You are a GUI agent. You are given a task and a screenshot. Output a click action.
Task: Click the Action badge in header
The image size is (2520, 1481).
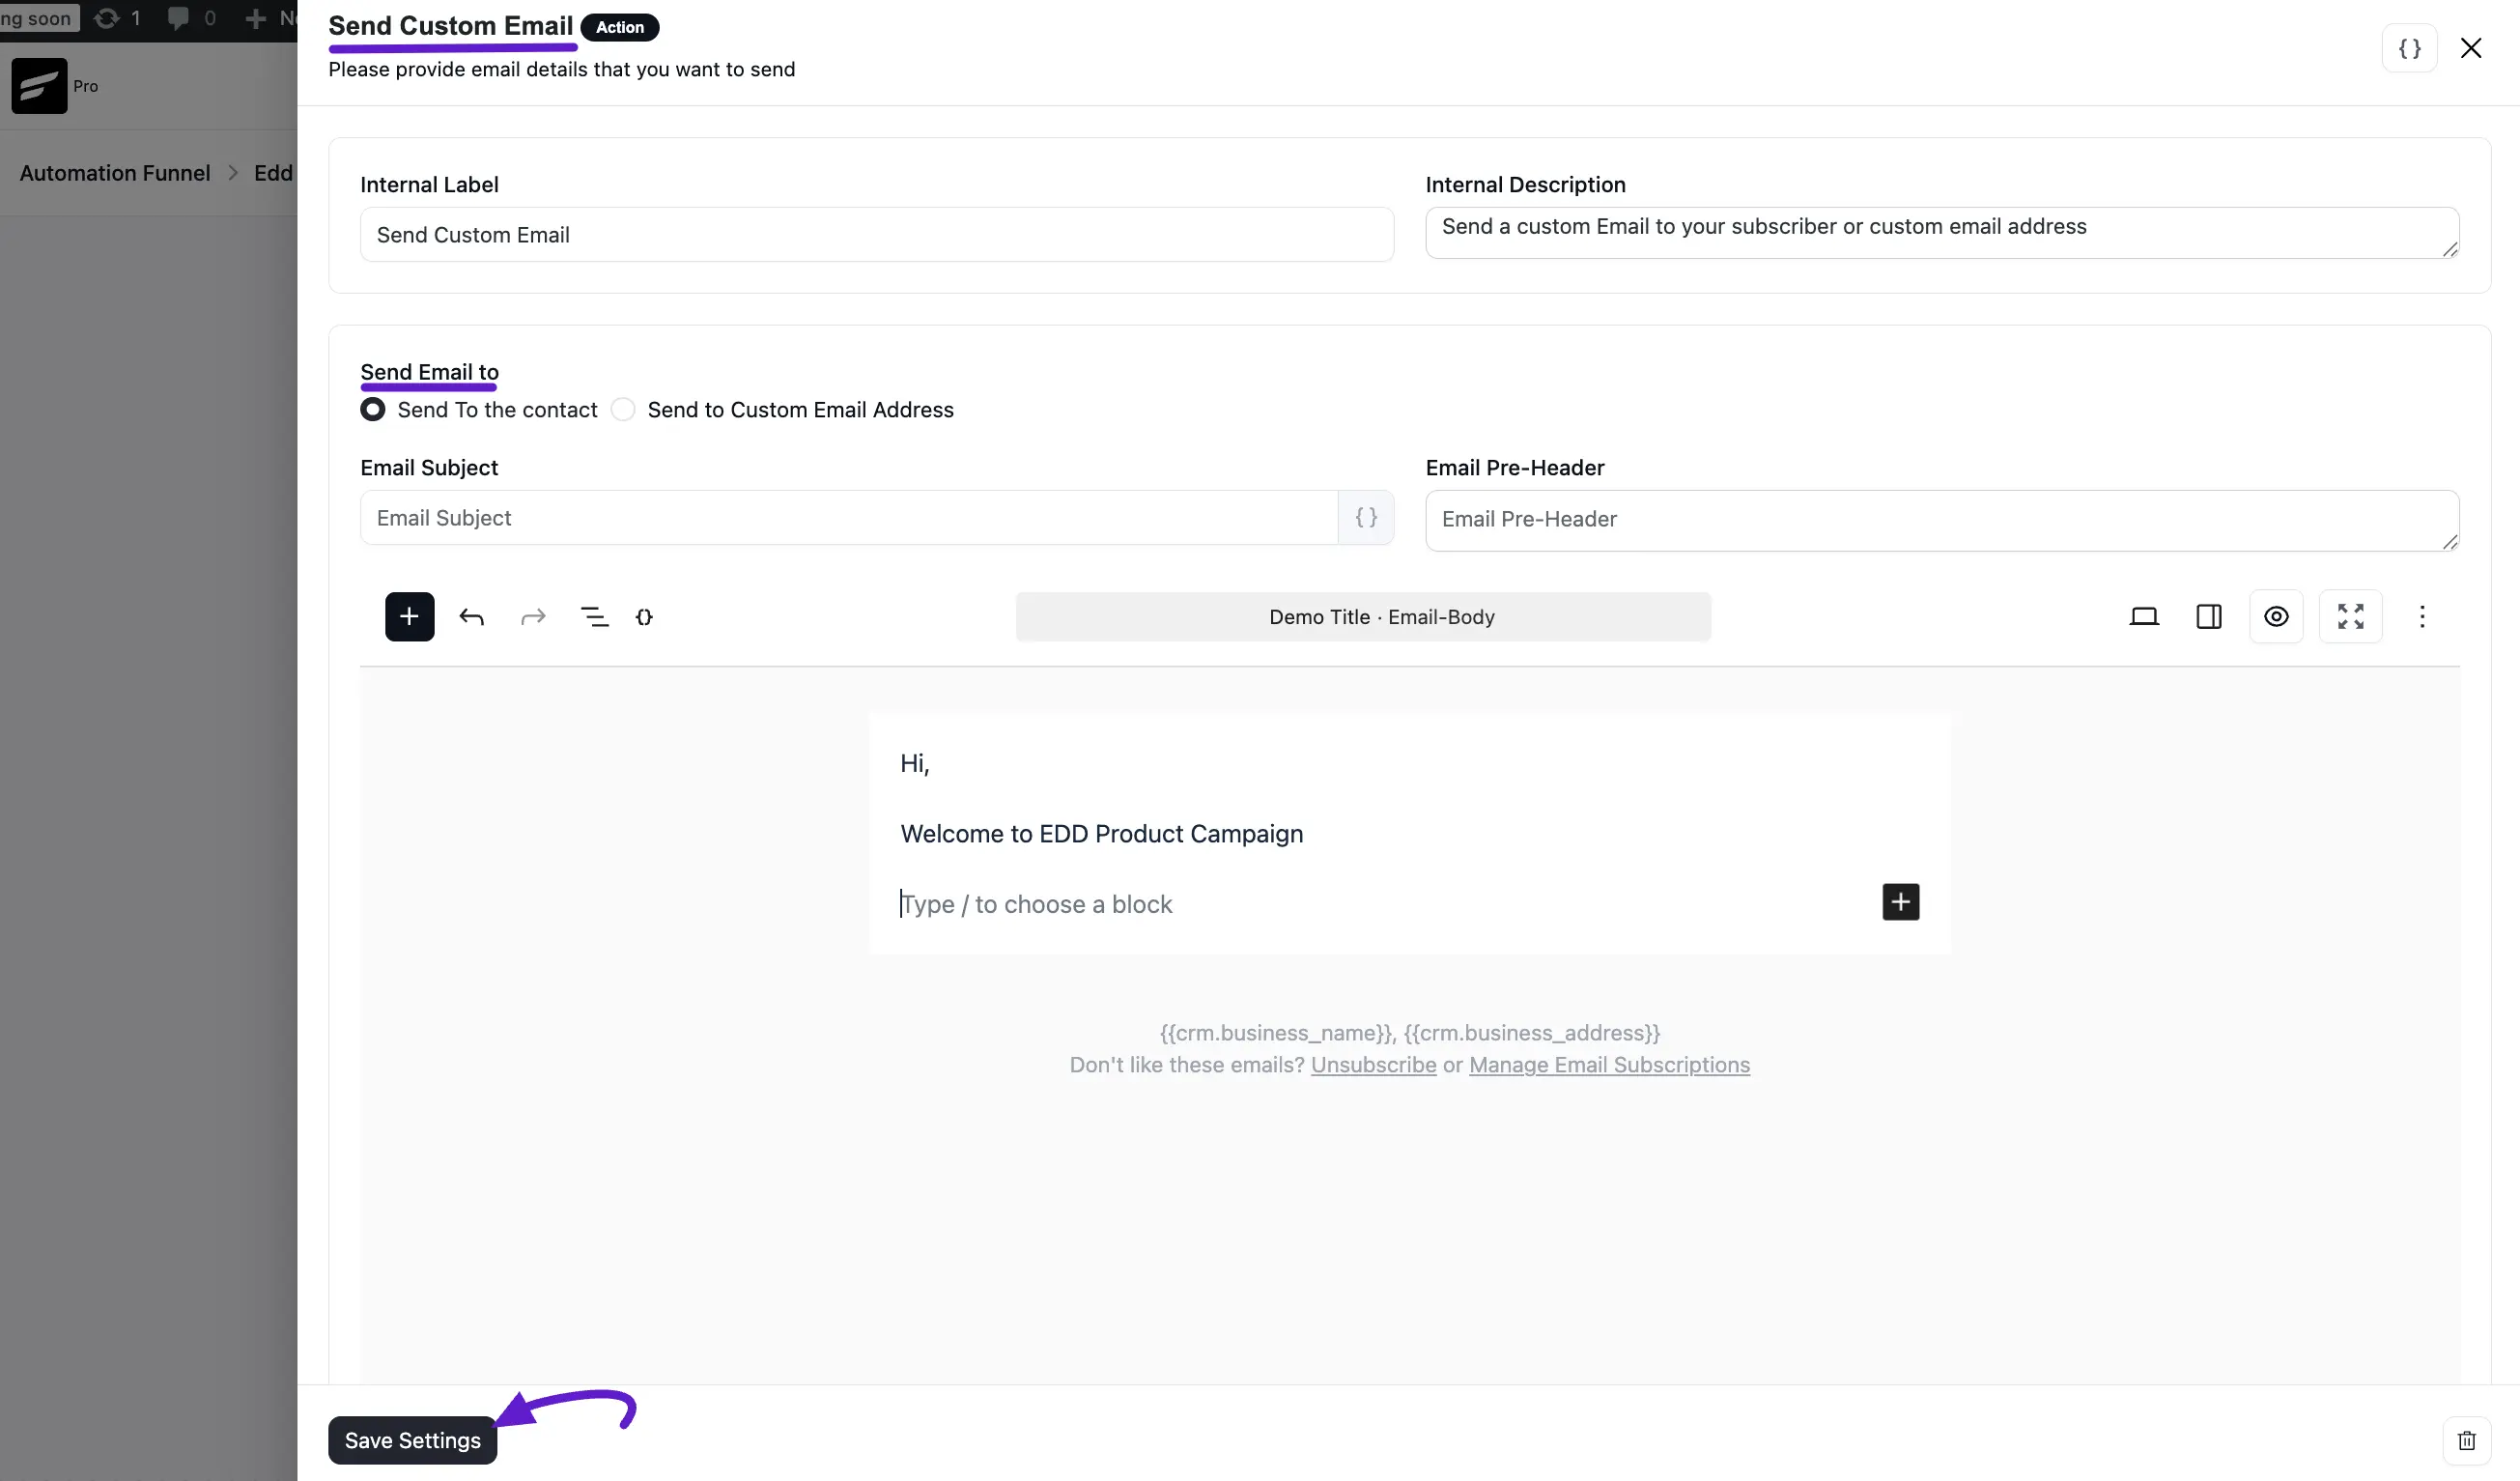click(x=620, y=27)
